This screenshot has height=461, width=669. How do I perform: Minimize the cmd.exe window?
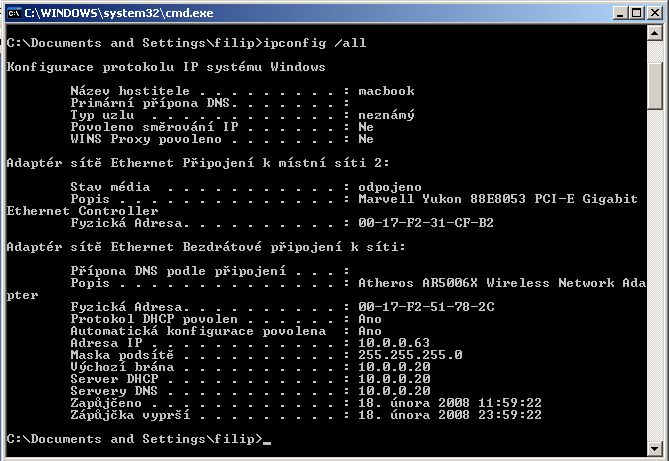click(x=620, y=13)
